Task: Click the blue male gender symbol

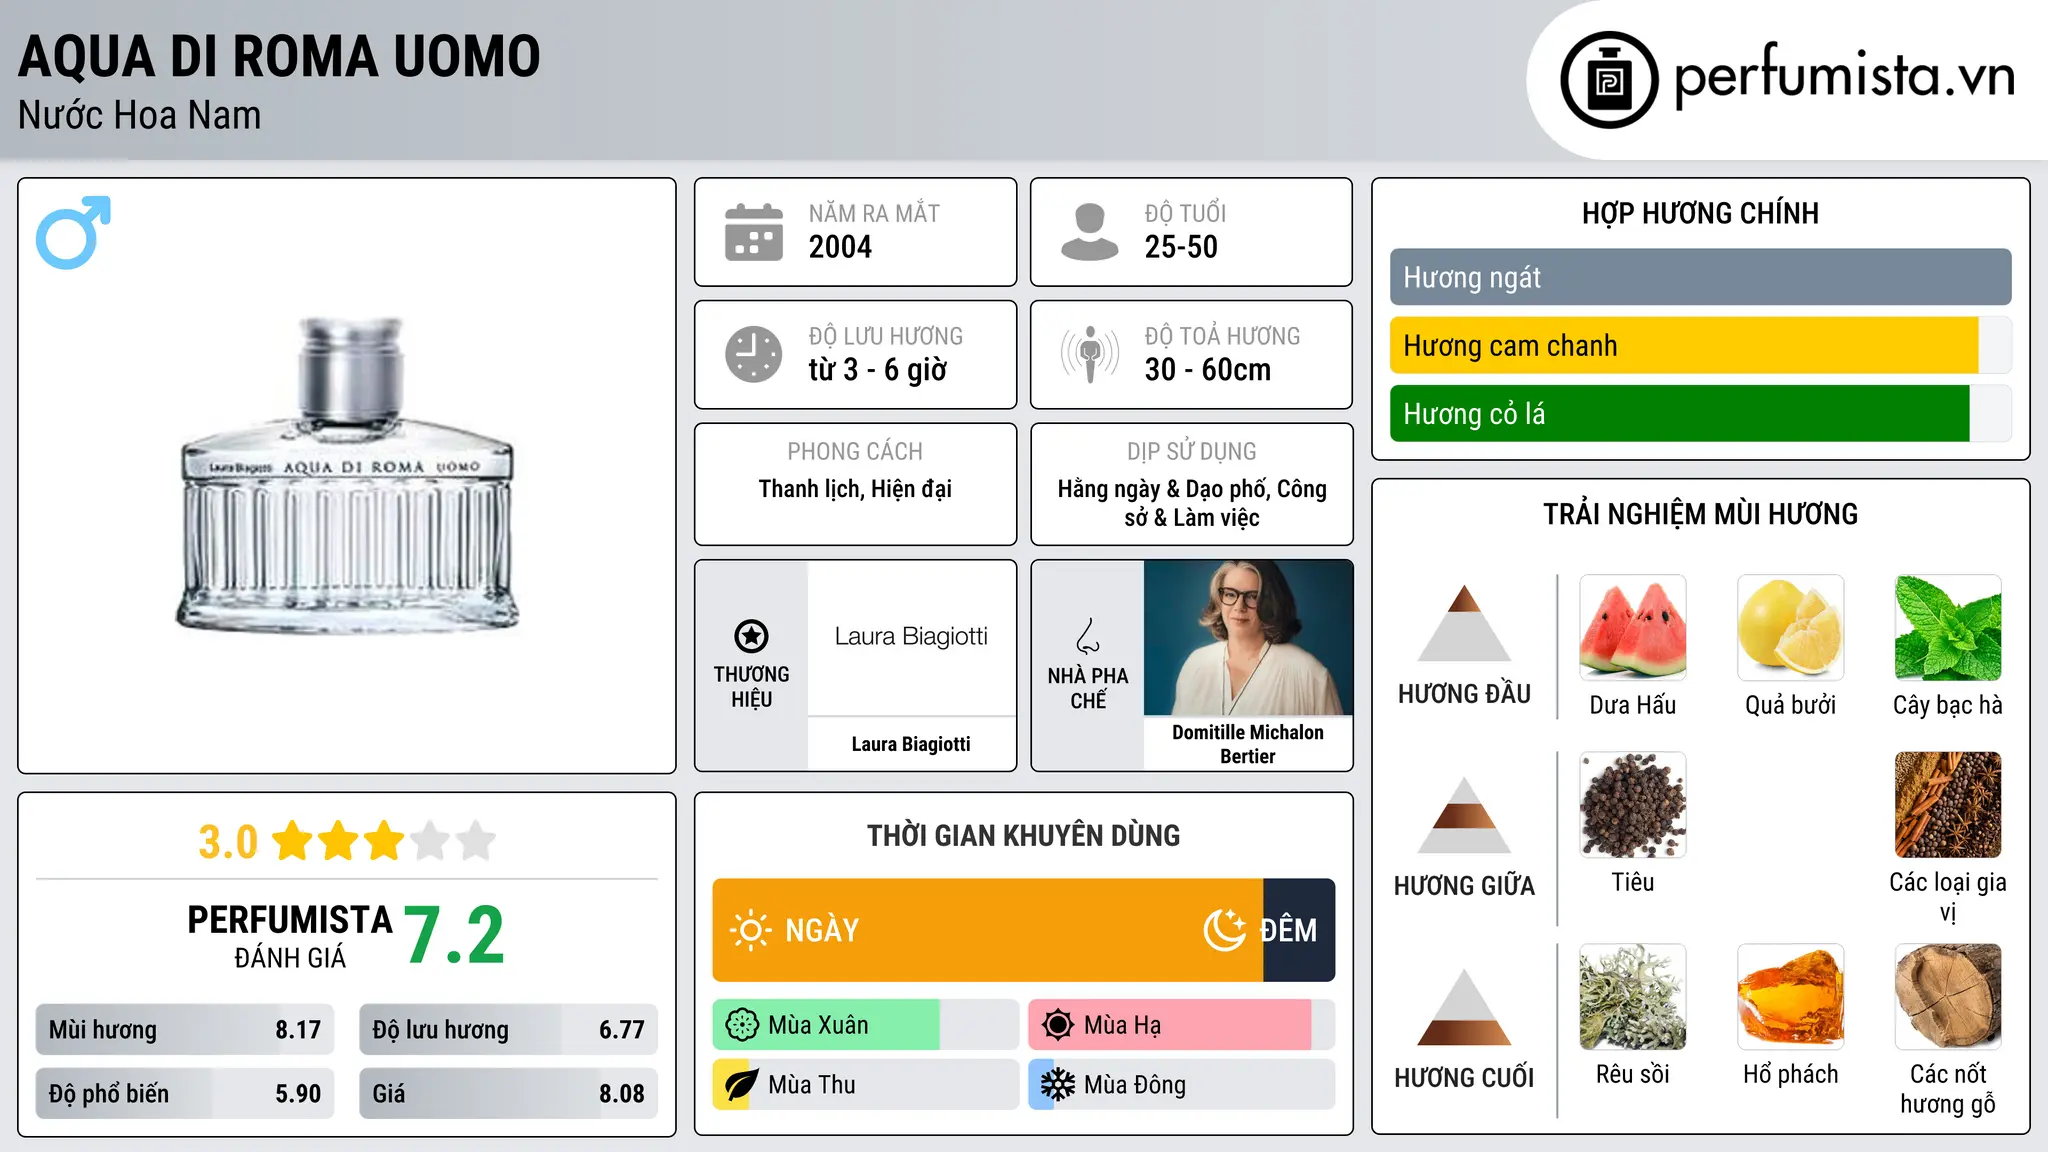Action: pyautogui.click(x=73, y=232)
